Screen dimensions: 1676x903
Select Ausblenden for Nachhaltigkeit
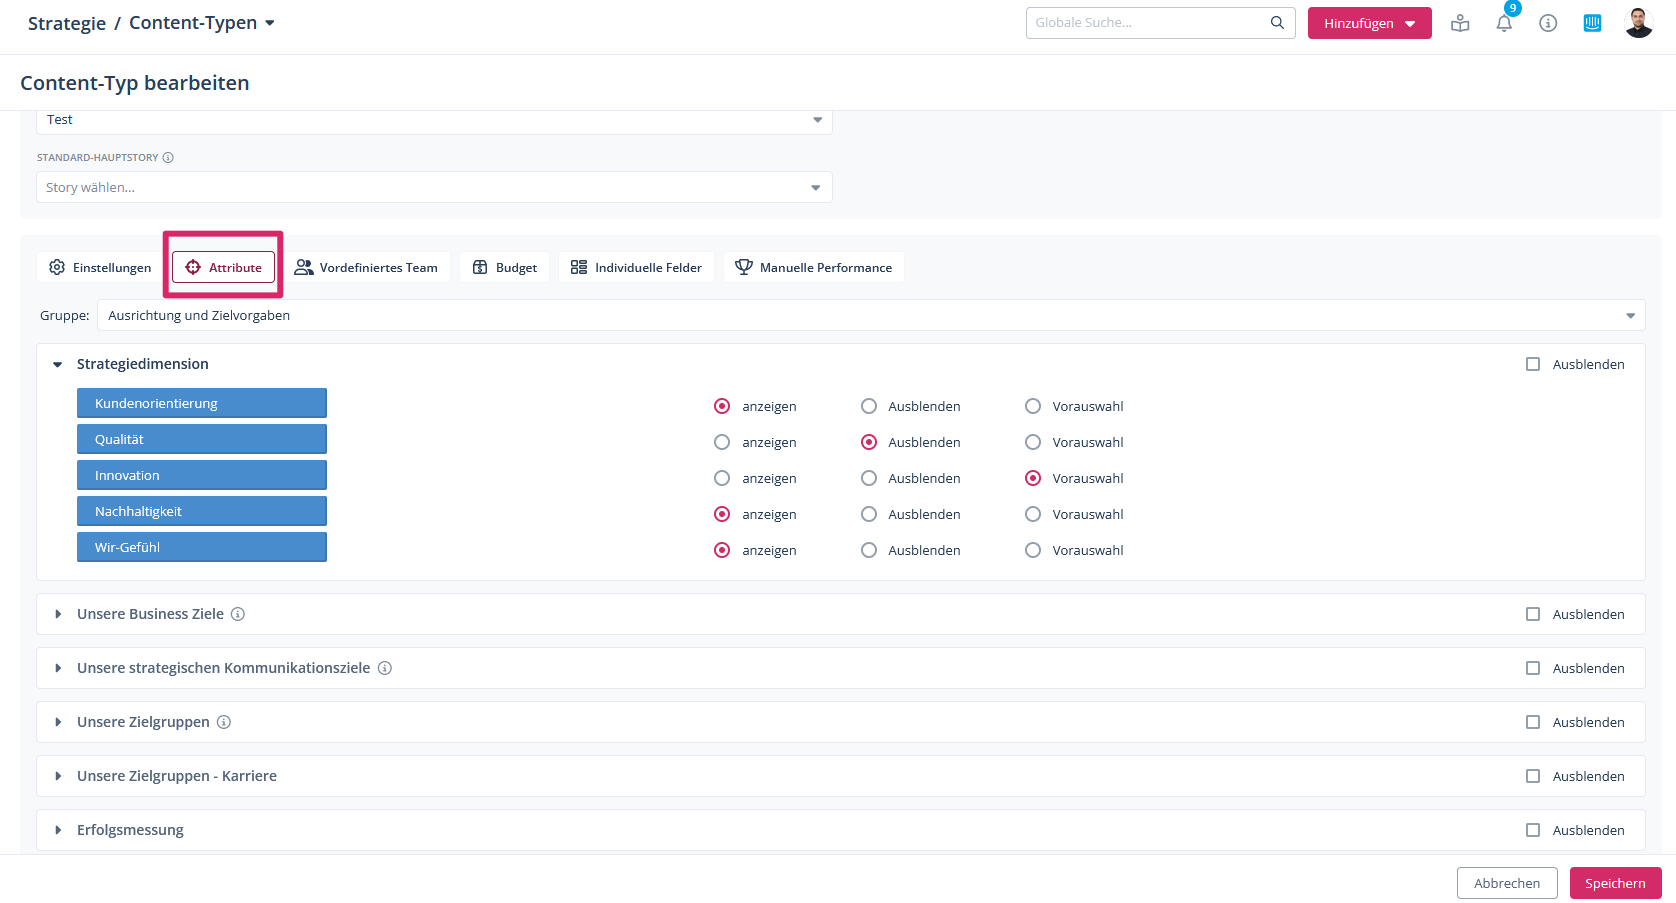tap(869, 514)
